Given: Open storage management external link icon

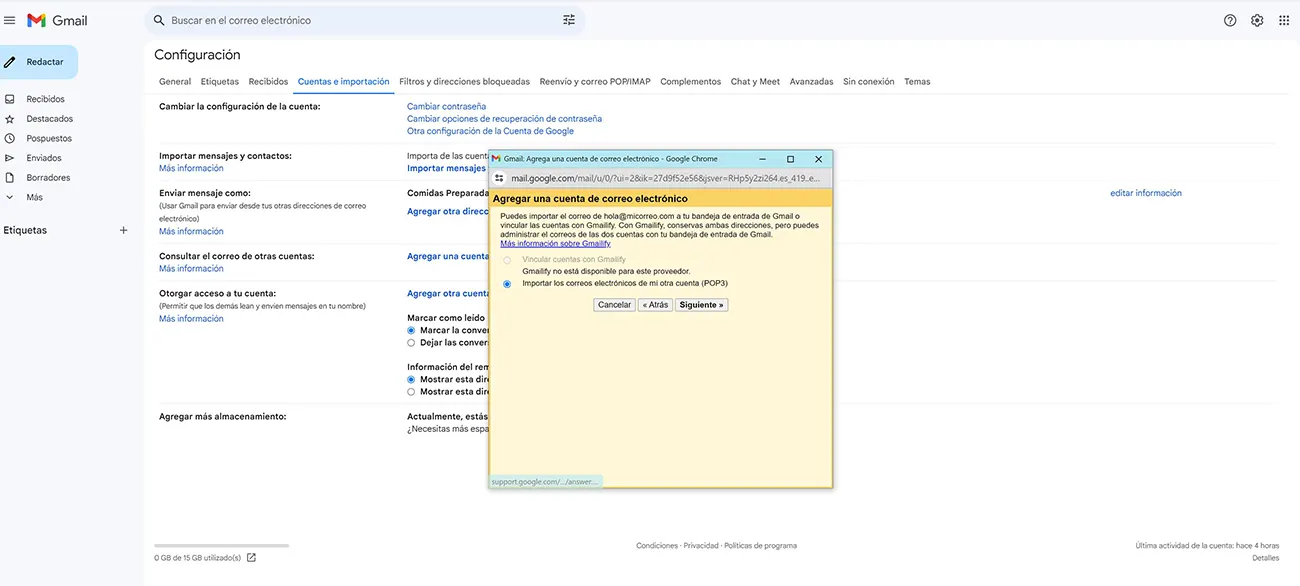Looking at the screenshot, I should (x=251, y=558).
